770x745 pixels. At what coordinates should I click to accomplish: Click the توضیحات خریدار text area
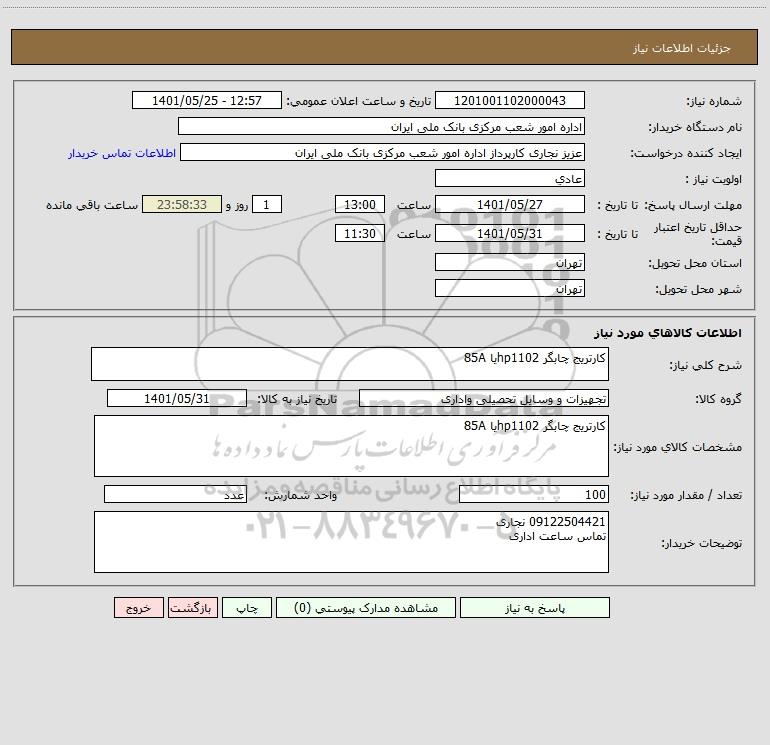point(351,542)
